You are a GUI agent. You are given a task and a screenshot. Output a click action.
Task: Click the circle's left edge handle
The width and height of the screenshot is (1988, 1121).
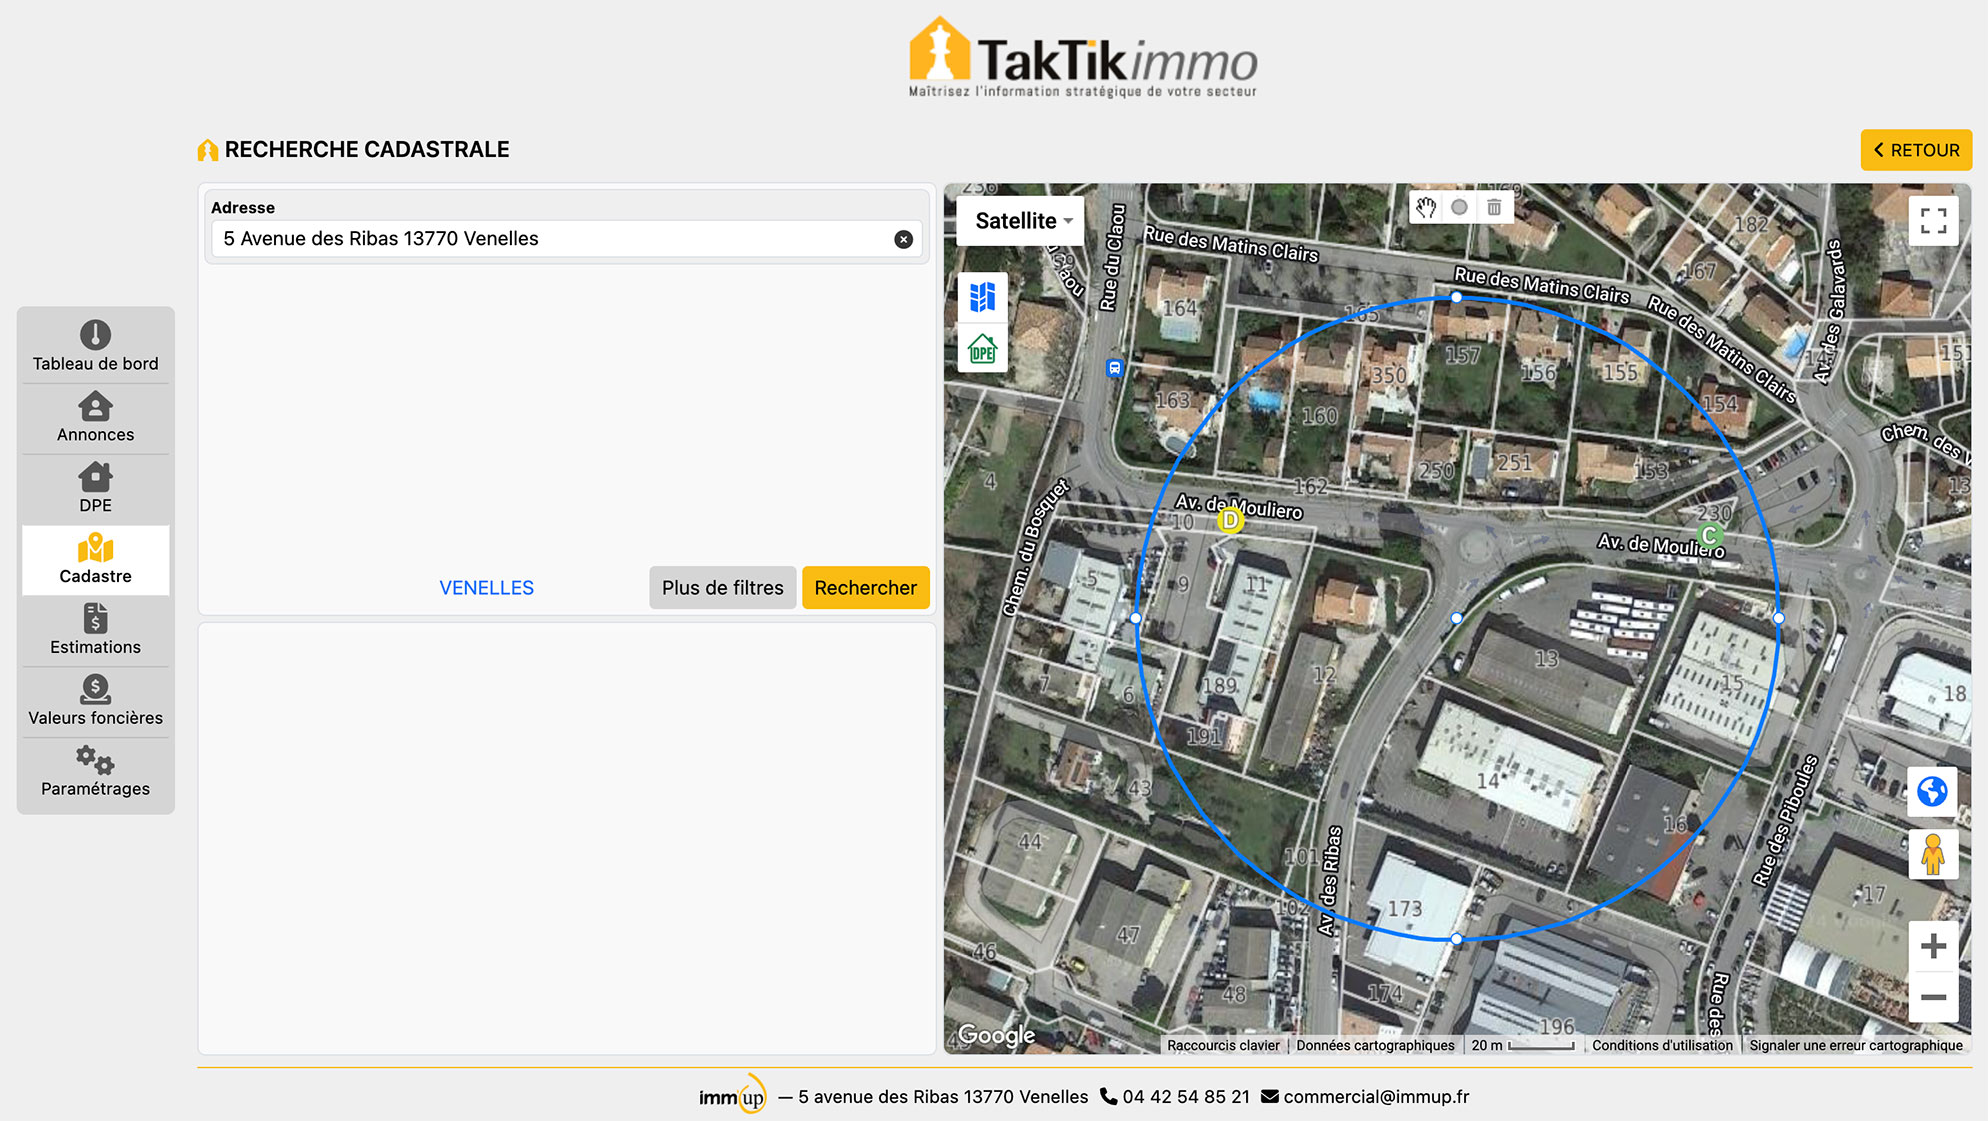pos(1135,618)
